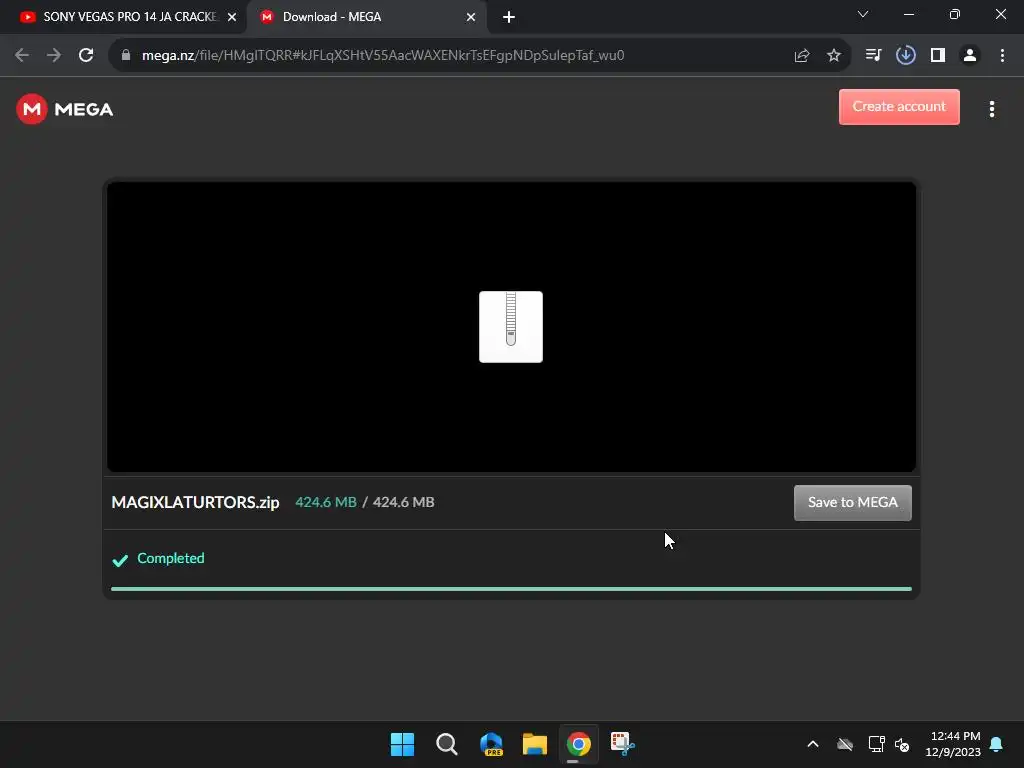Click the green download progress bar

point(511,588)
